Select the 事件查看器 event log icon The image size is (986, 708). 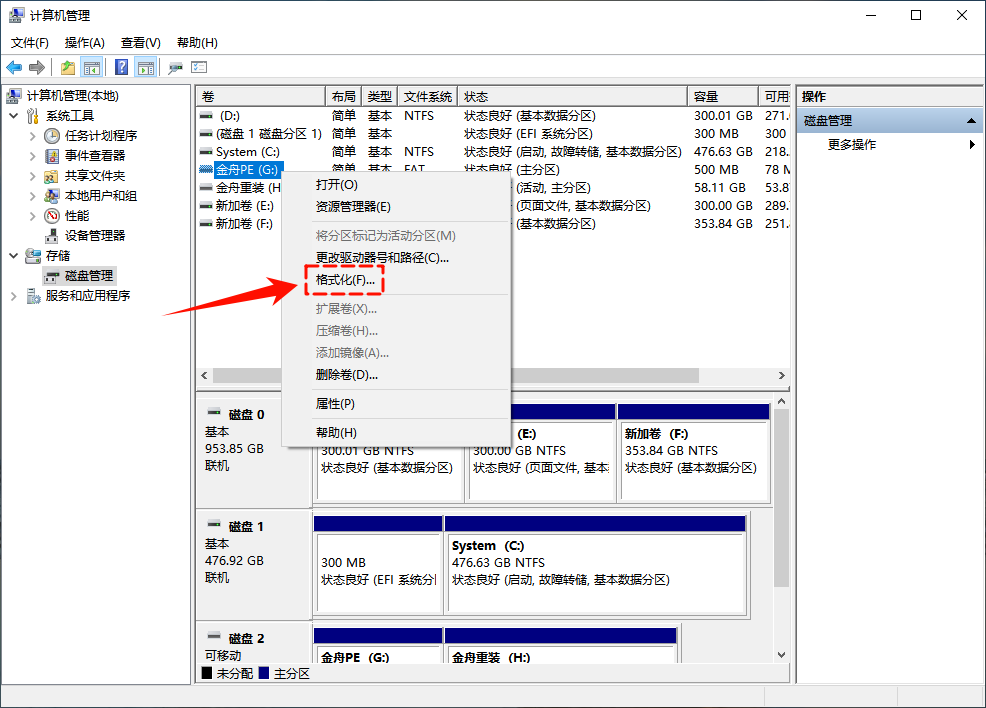click(x=53, y=155)
